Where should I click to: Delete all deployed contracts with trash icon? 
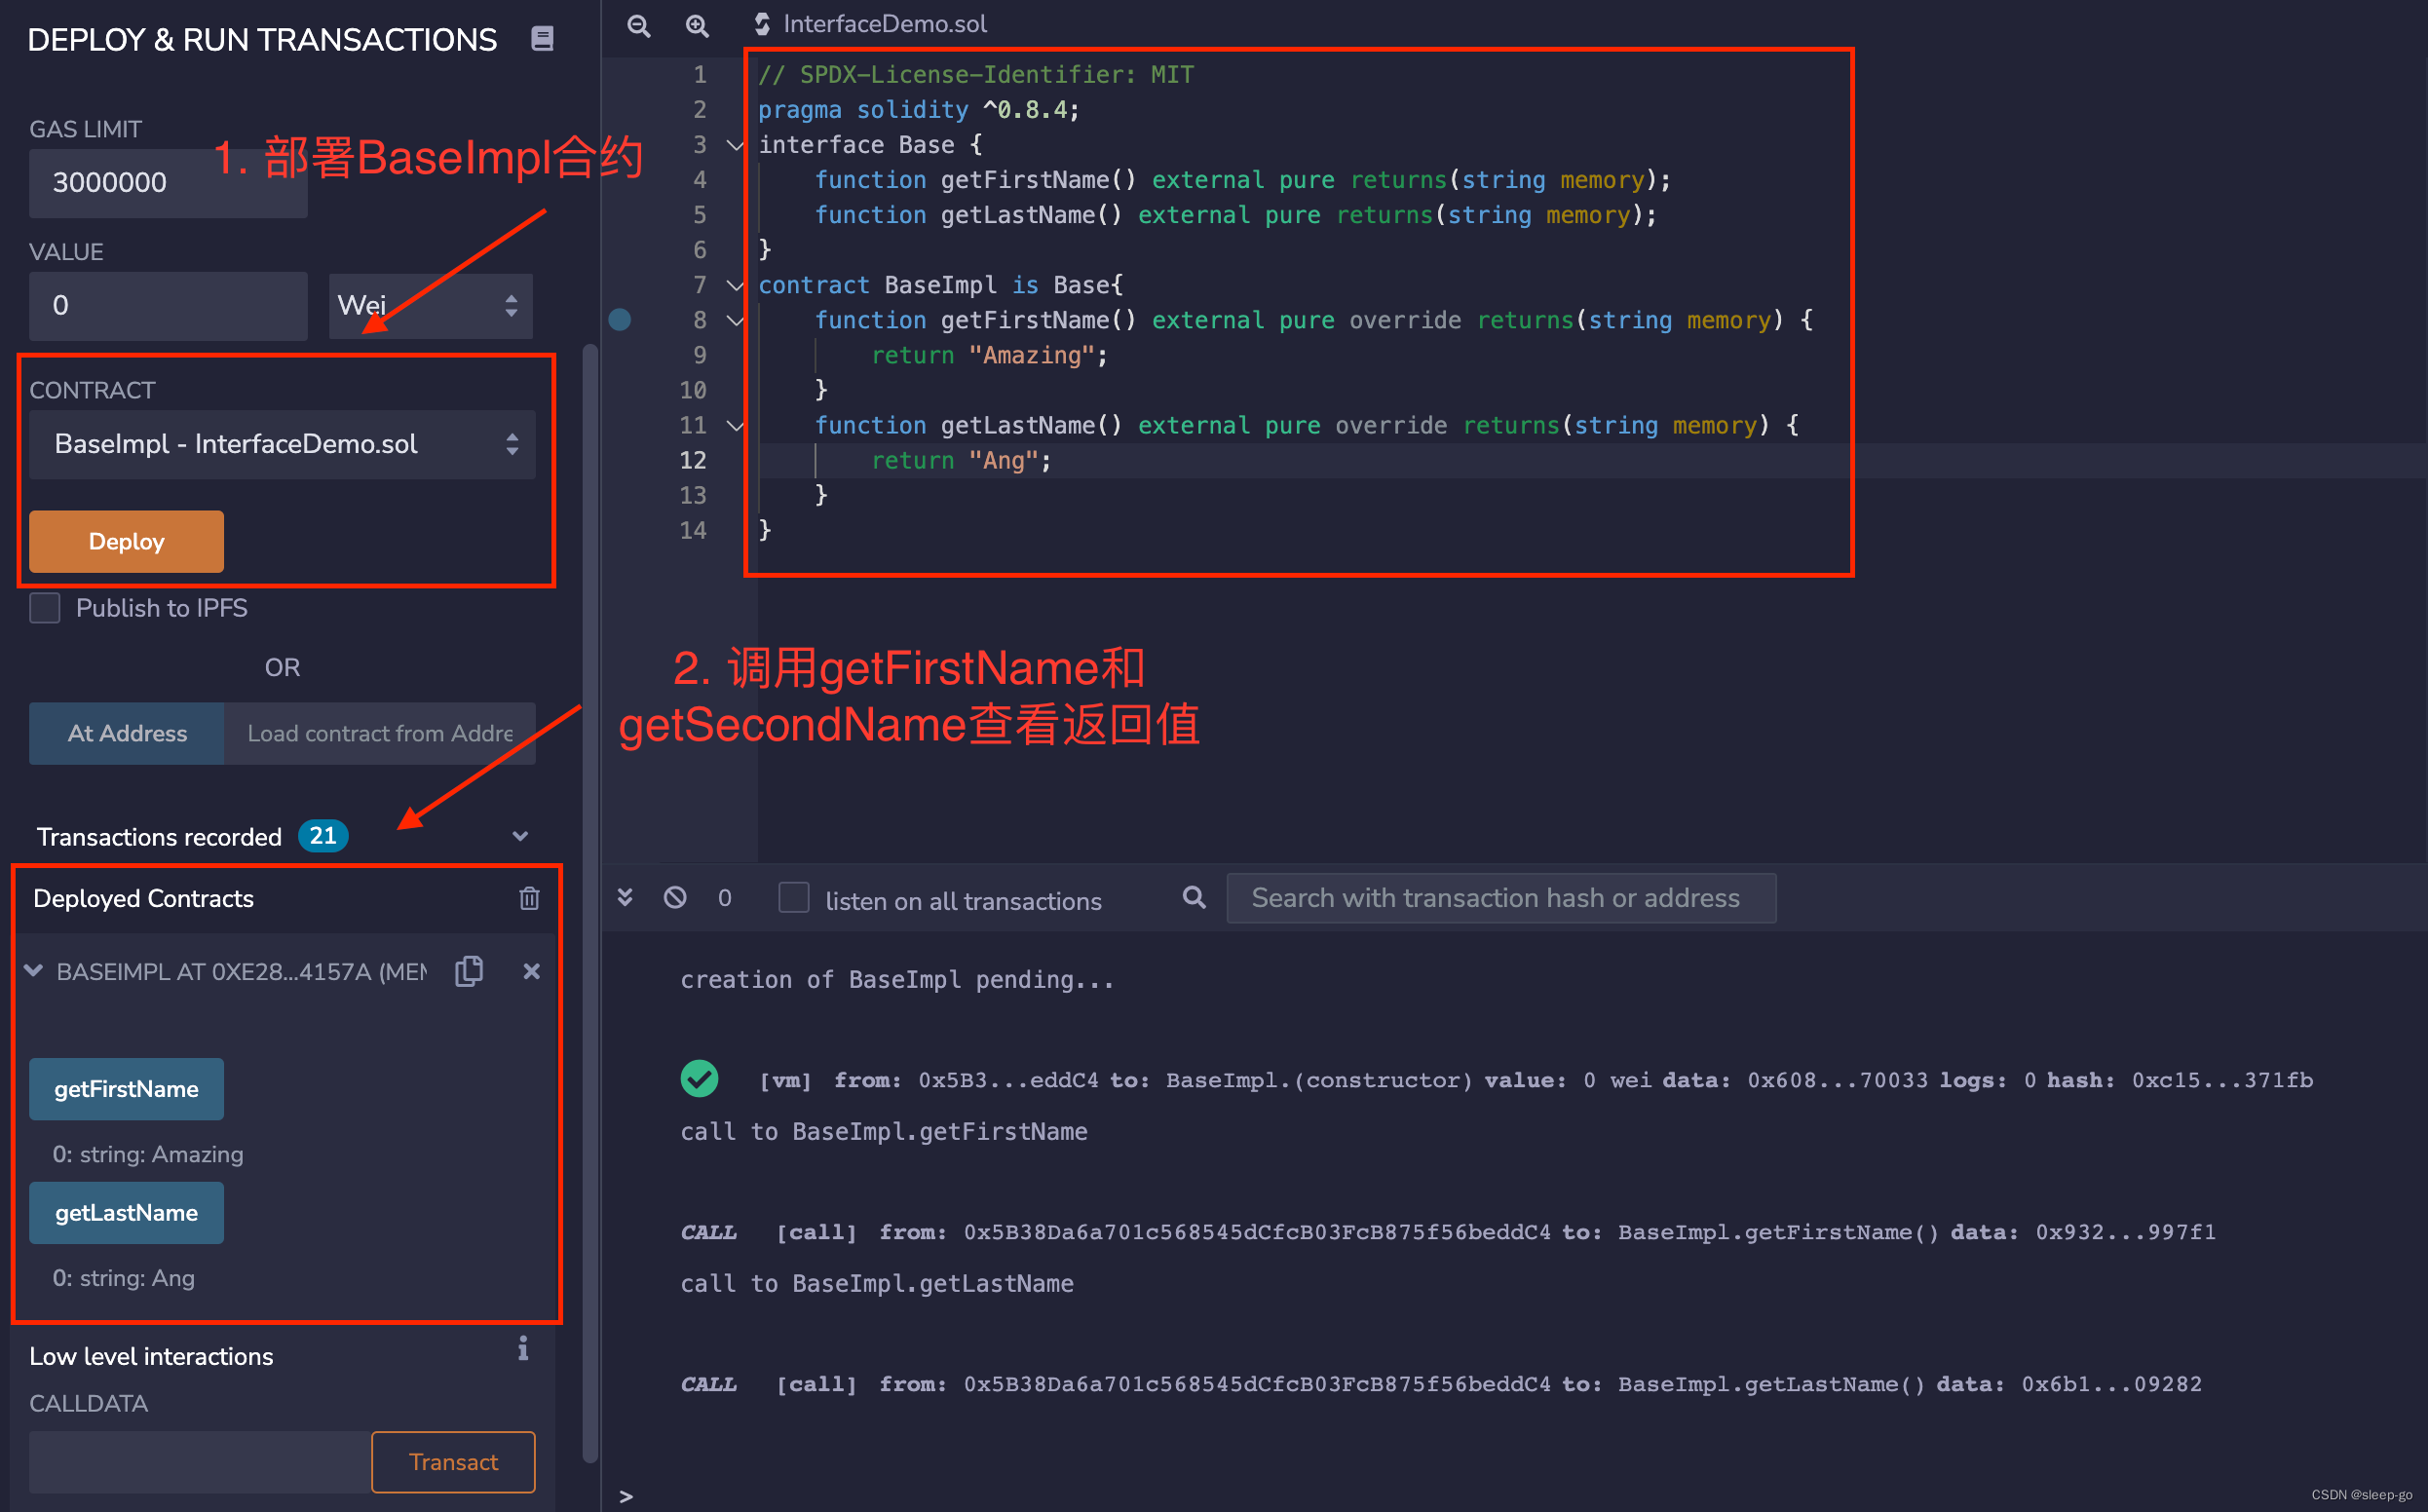(x=529, y=898)
